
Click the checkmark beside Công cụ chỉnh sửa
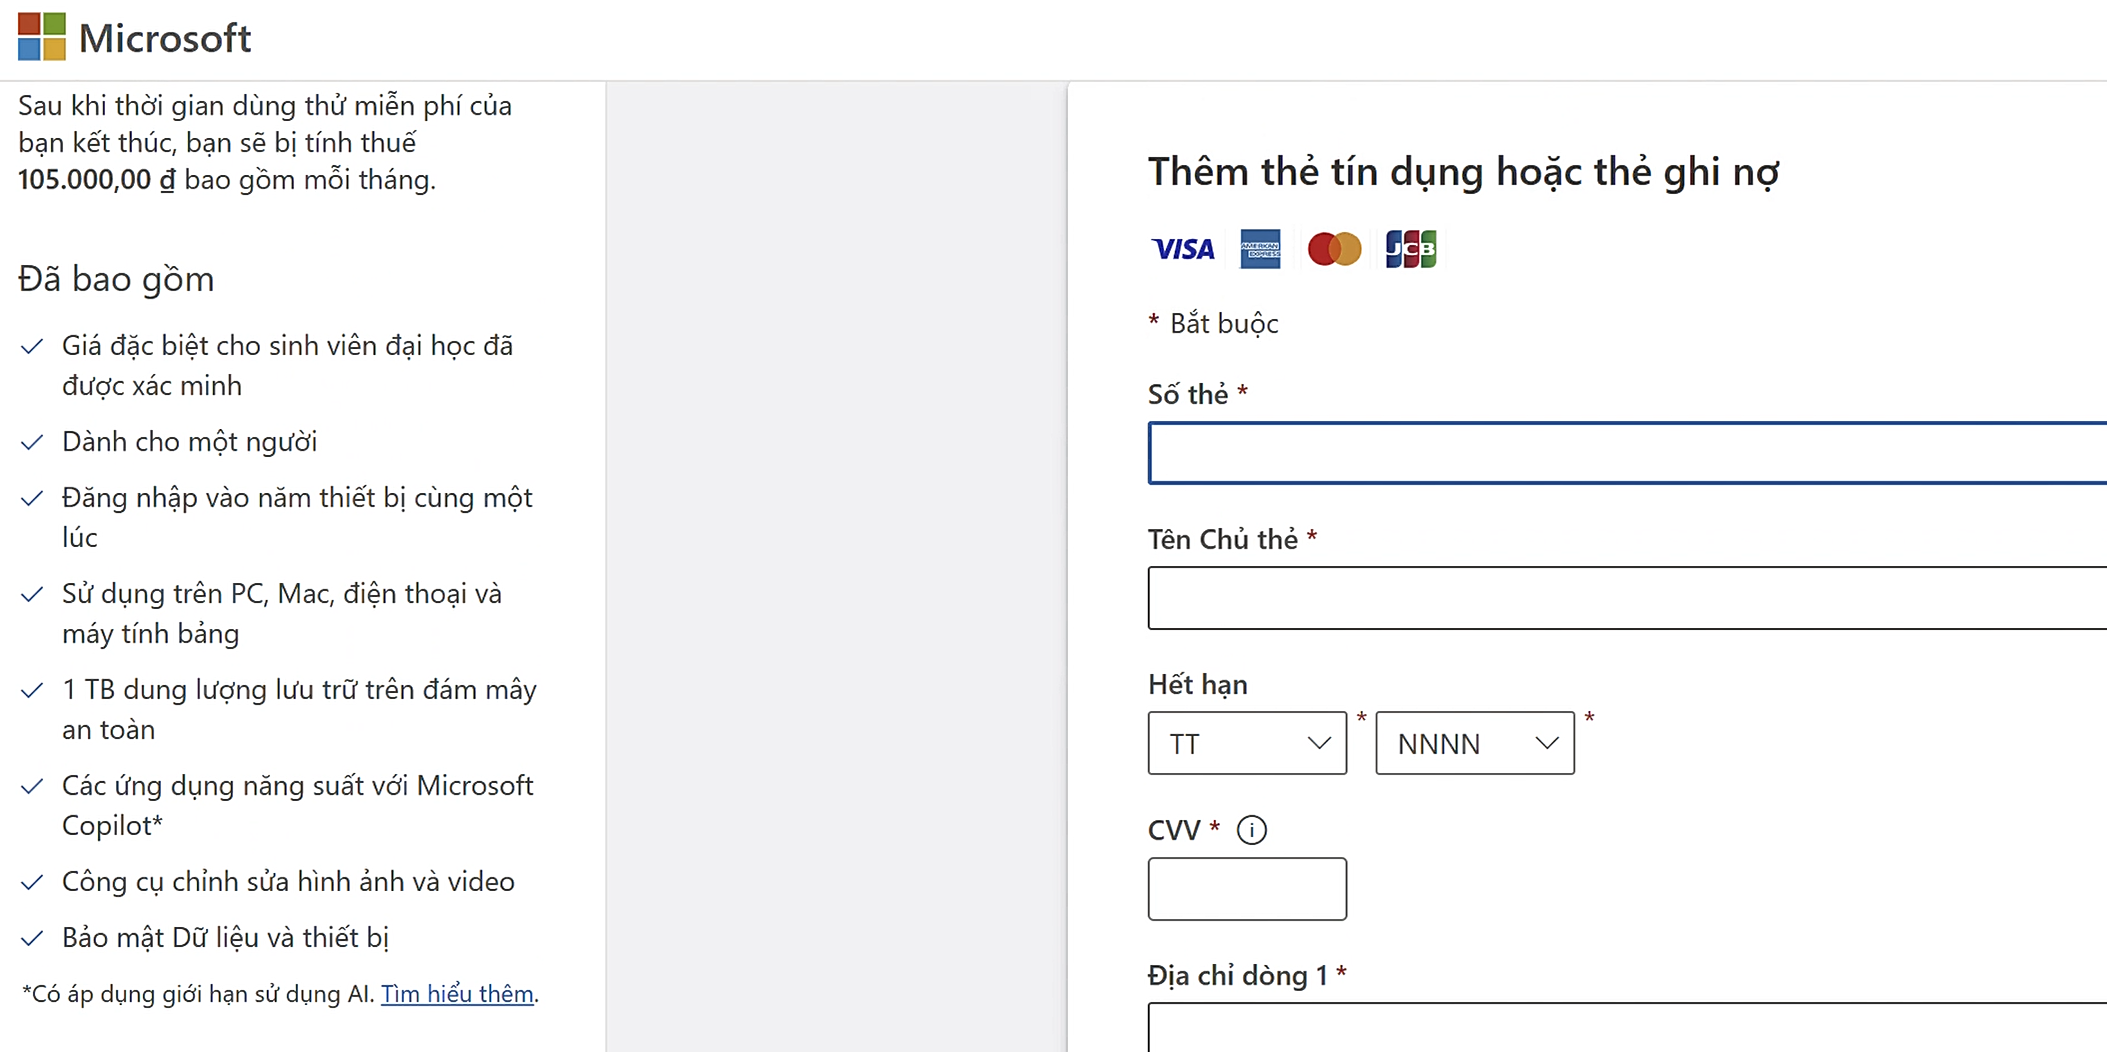[32, 882]
